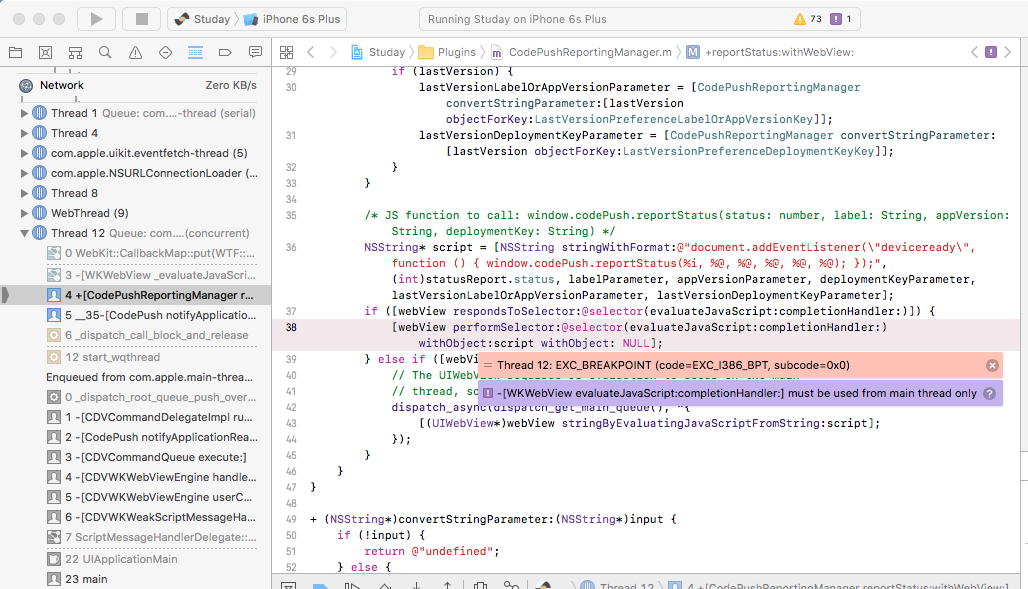Image resolution: width=1028 pixels, height=589 pixels.
Task: Open the Breakpoint navigator tab
Action: pyautogui.click(x=225, y=52)
